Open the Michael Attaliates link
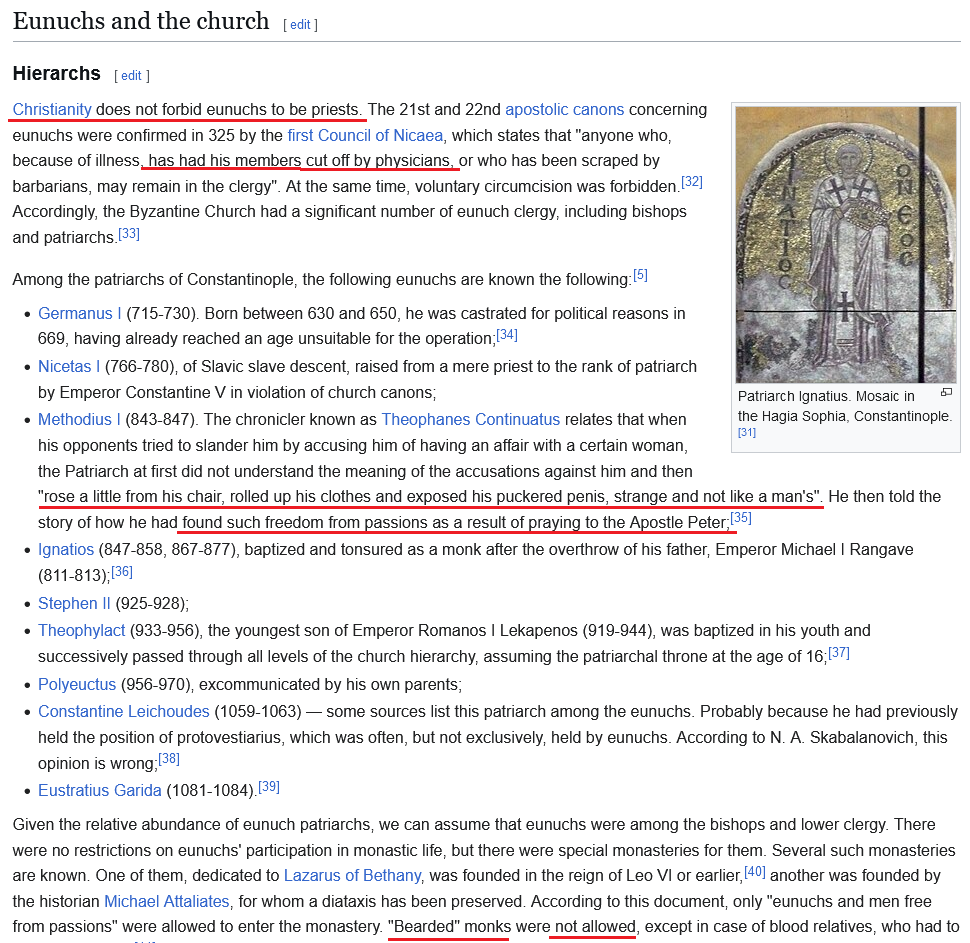 click(166, 902)
